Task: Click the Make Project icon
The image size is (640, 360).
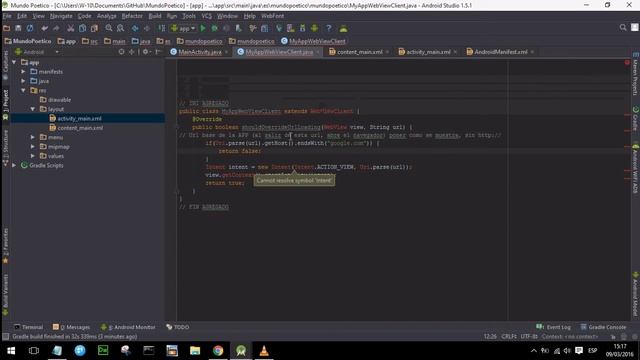Action: (162, 28)
